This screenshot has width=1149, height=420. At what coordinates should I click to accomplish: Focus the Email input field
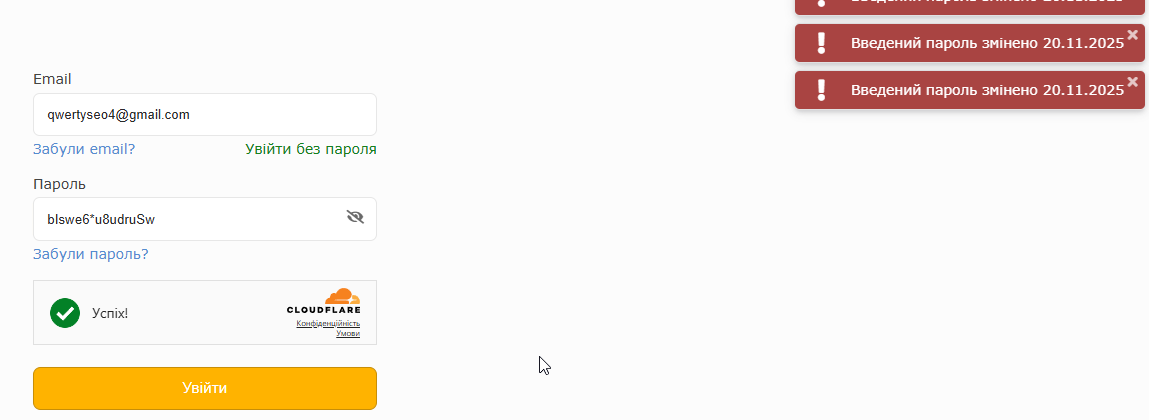coord(205,115)
